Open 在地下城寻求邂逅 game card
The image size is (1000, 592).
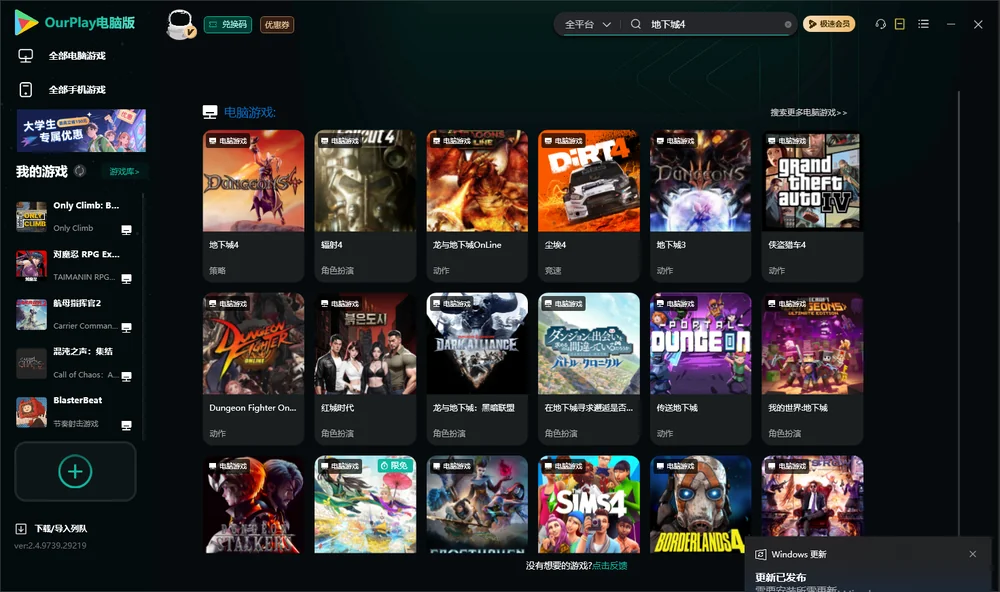[x=589, y=368]
